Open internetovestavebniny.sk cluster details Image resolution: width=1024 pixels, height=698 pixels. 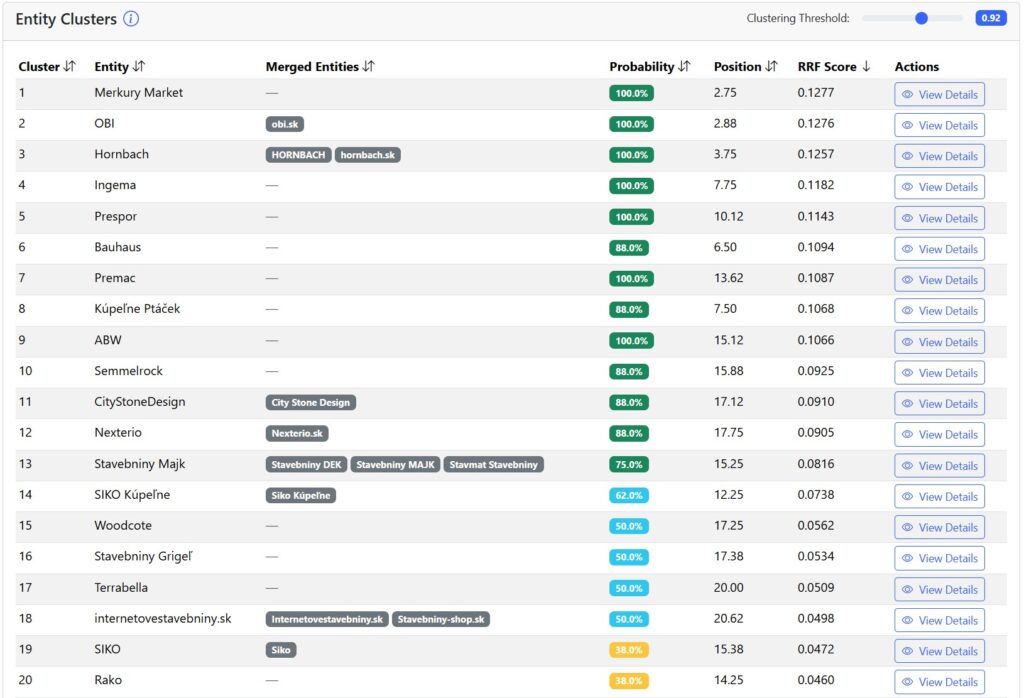(x=939, y=620)
